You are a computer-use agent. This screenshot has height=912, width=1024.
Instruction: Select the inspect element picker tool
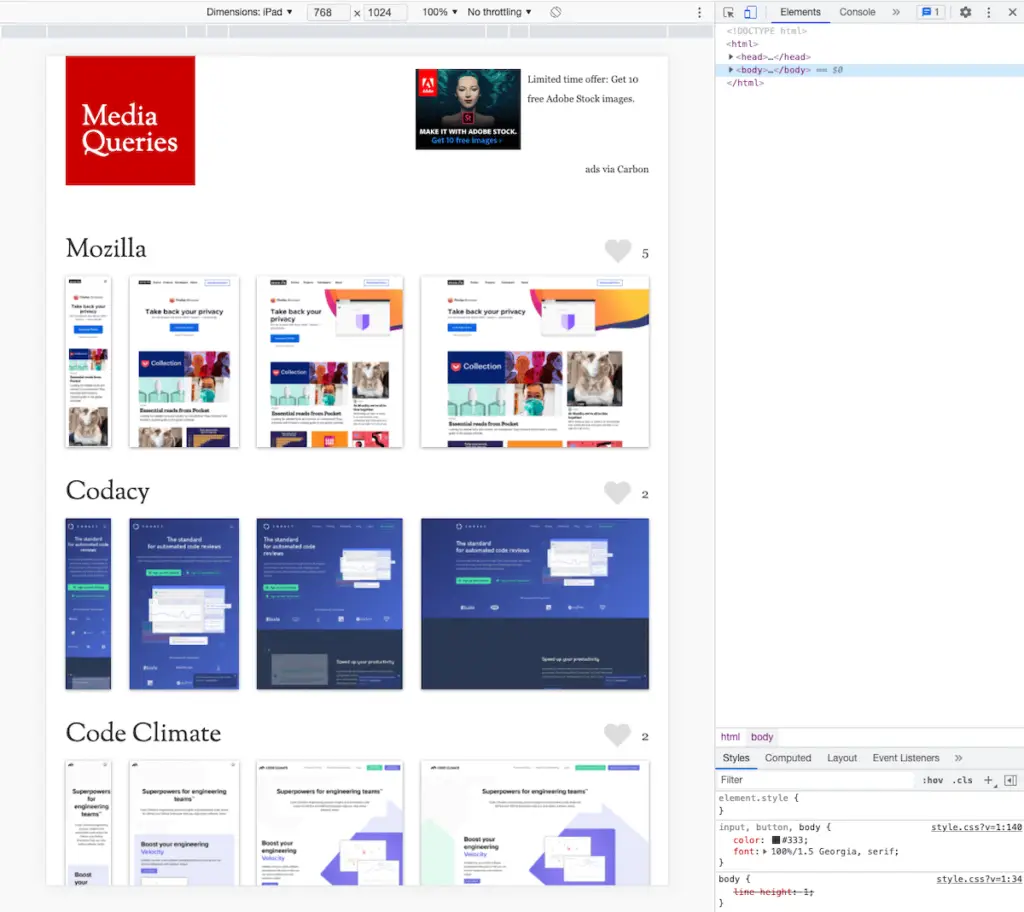730,12
